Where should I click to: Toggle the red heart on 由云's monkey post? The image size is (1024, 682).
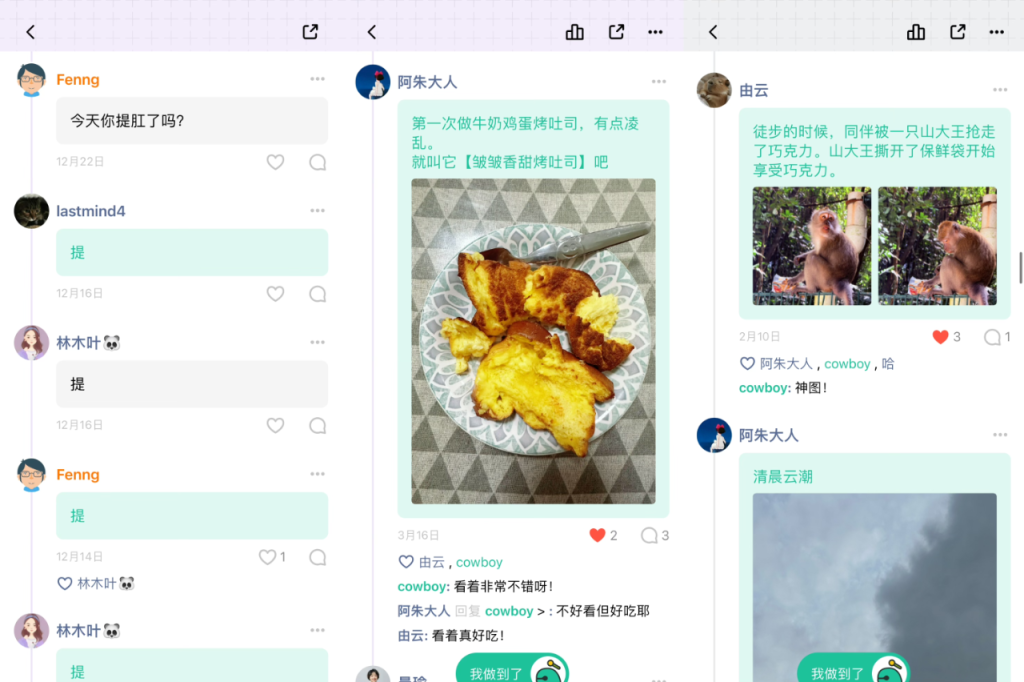(x=940, y=337)
